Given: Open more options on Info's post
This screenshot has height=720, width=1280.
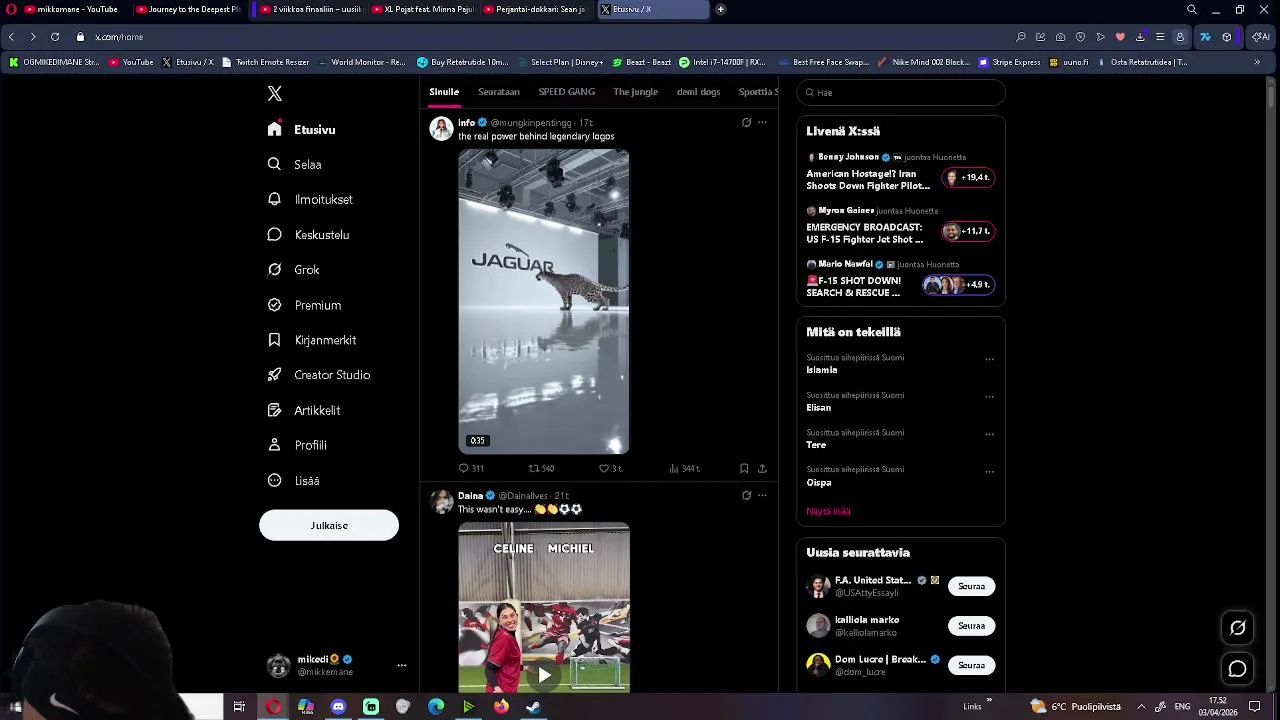Looking at the screenshot, I should (x=762, y=123).
